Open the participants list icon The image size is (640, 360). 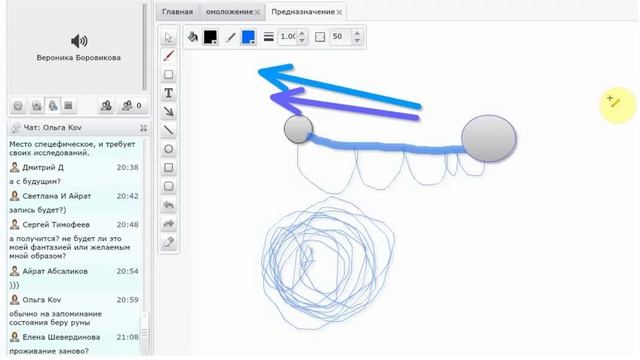(106, 106)
